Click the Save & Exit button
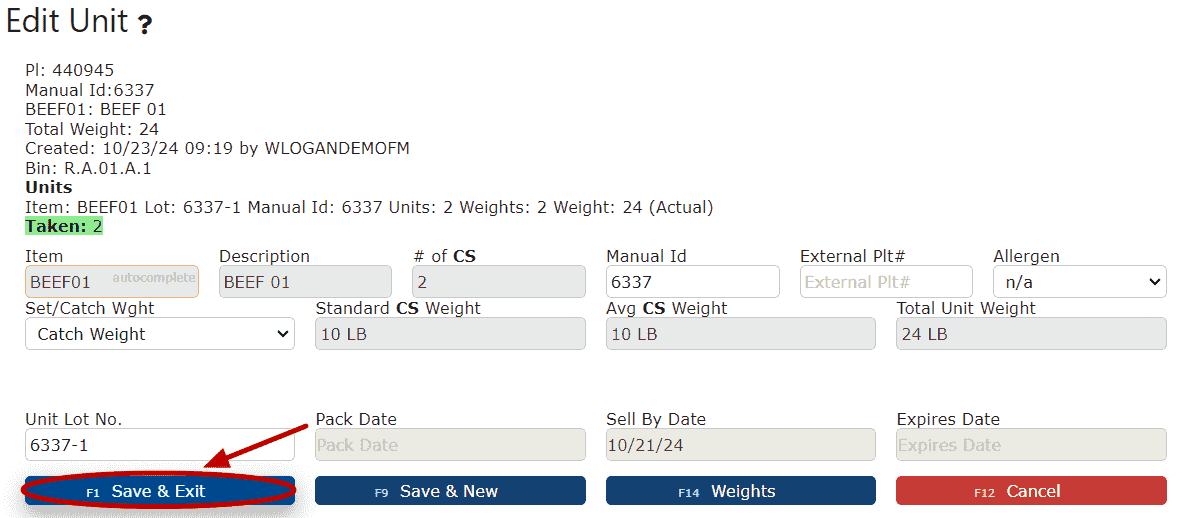This screenshot has width=1182, height=518. tap(160, 492)
